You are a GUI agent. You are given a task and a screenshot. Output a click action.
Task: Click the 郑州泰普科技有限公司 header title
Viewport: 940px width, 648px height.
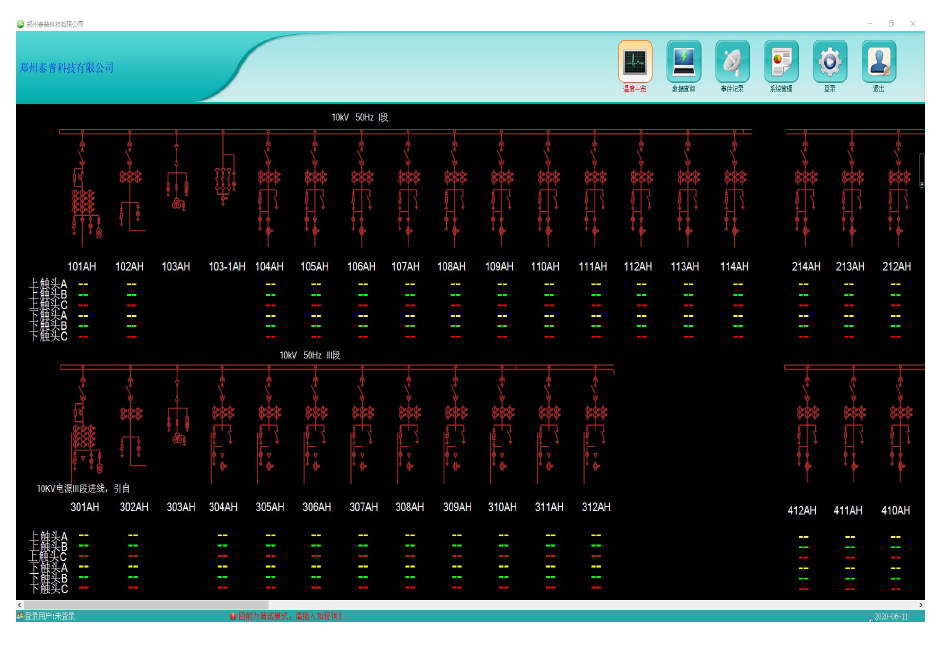pyautogui.click(x=67, y=68)
